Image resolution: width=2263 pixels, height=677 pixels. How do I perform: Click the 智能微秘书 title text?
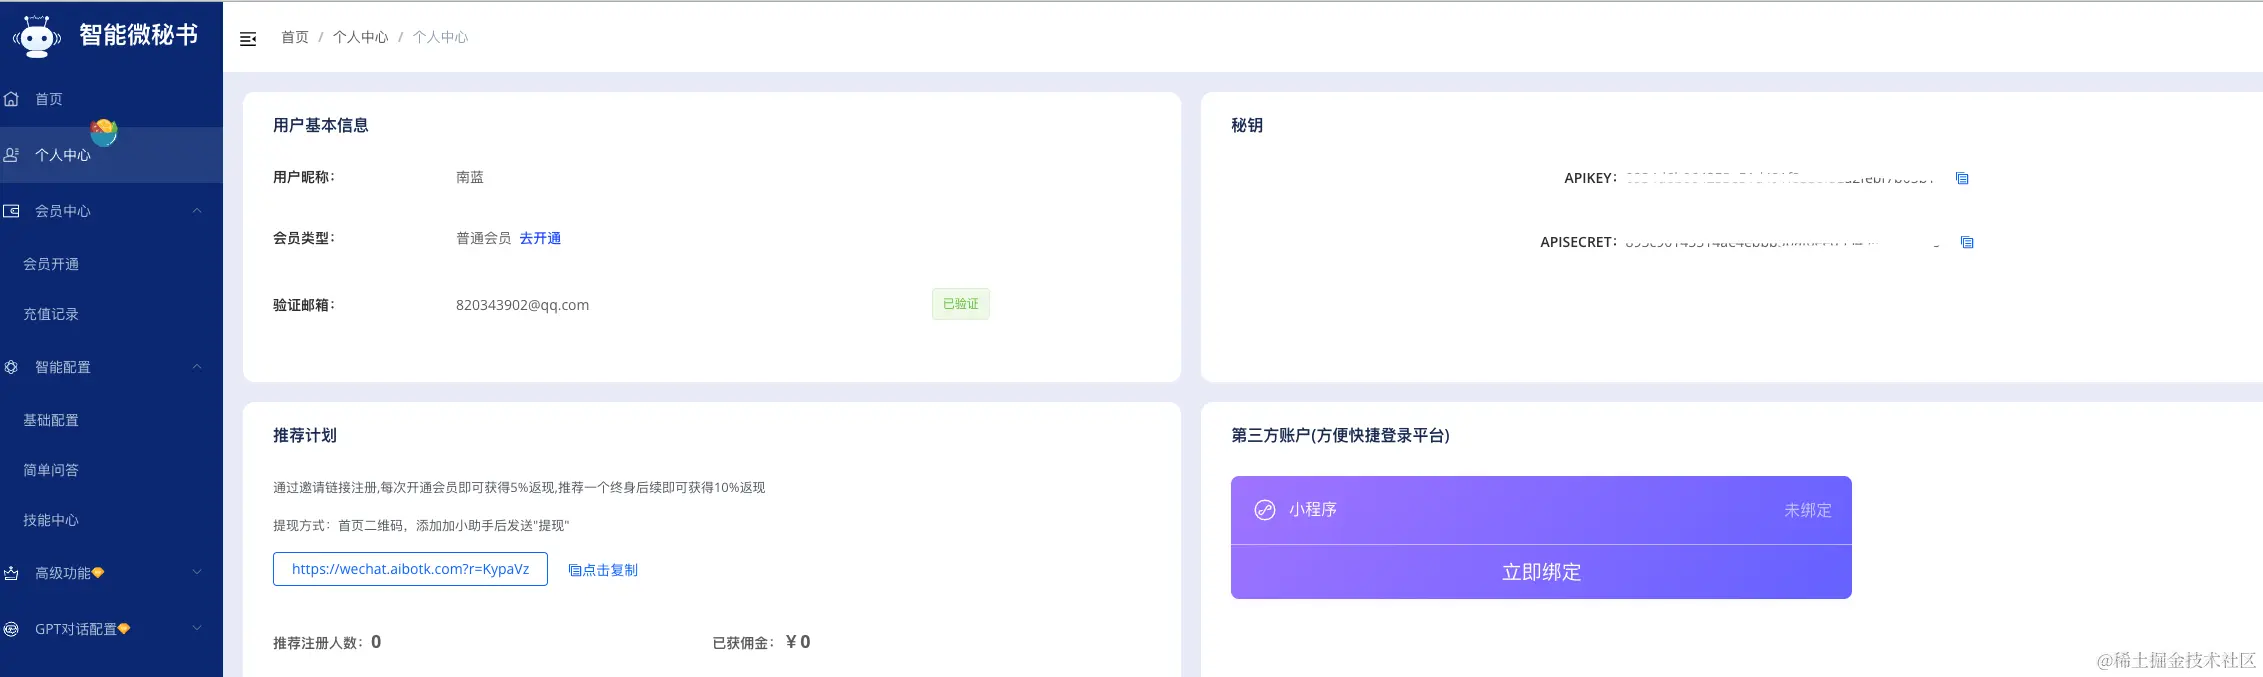(139, 35)
